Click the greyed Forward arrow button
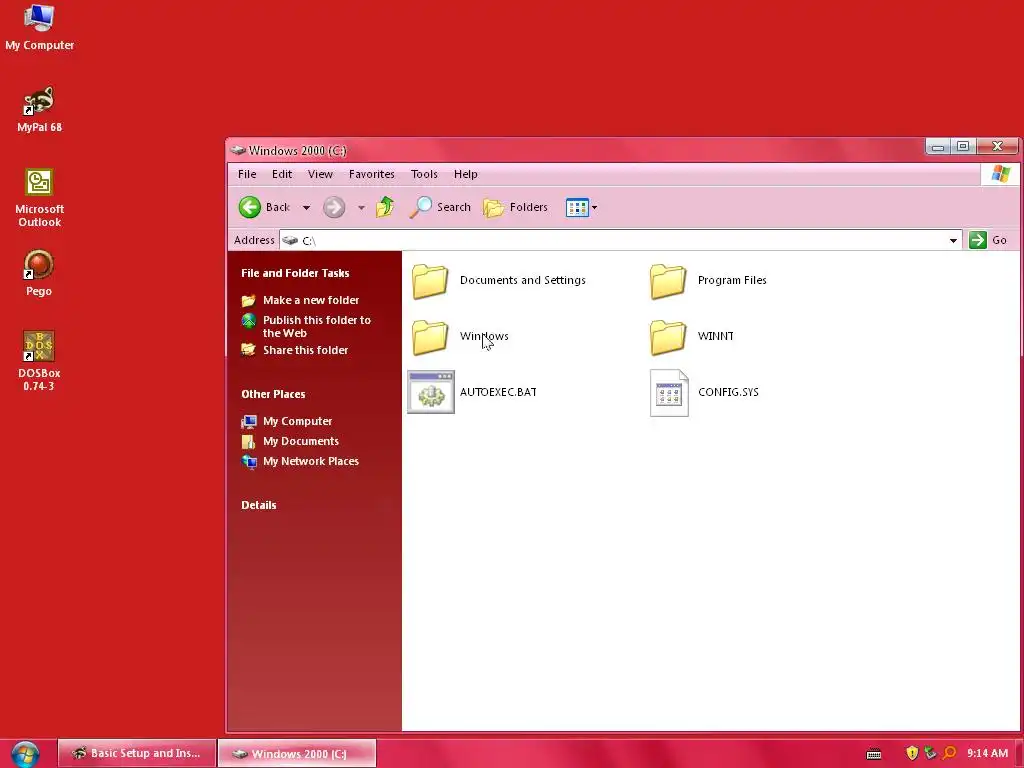This screenshot has width=1024, height=768. (334, 207)
